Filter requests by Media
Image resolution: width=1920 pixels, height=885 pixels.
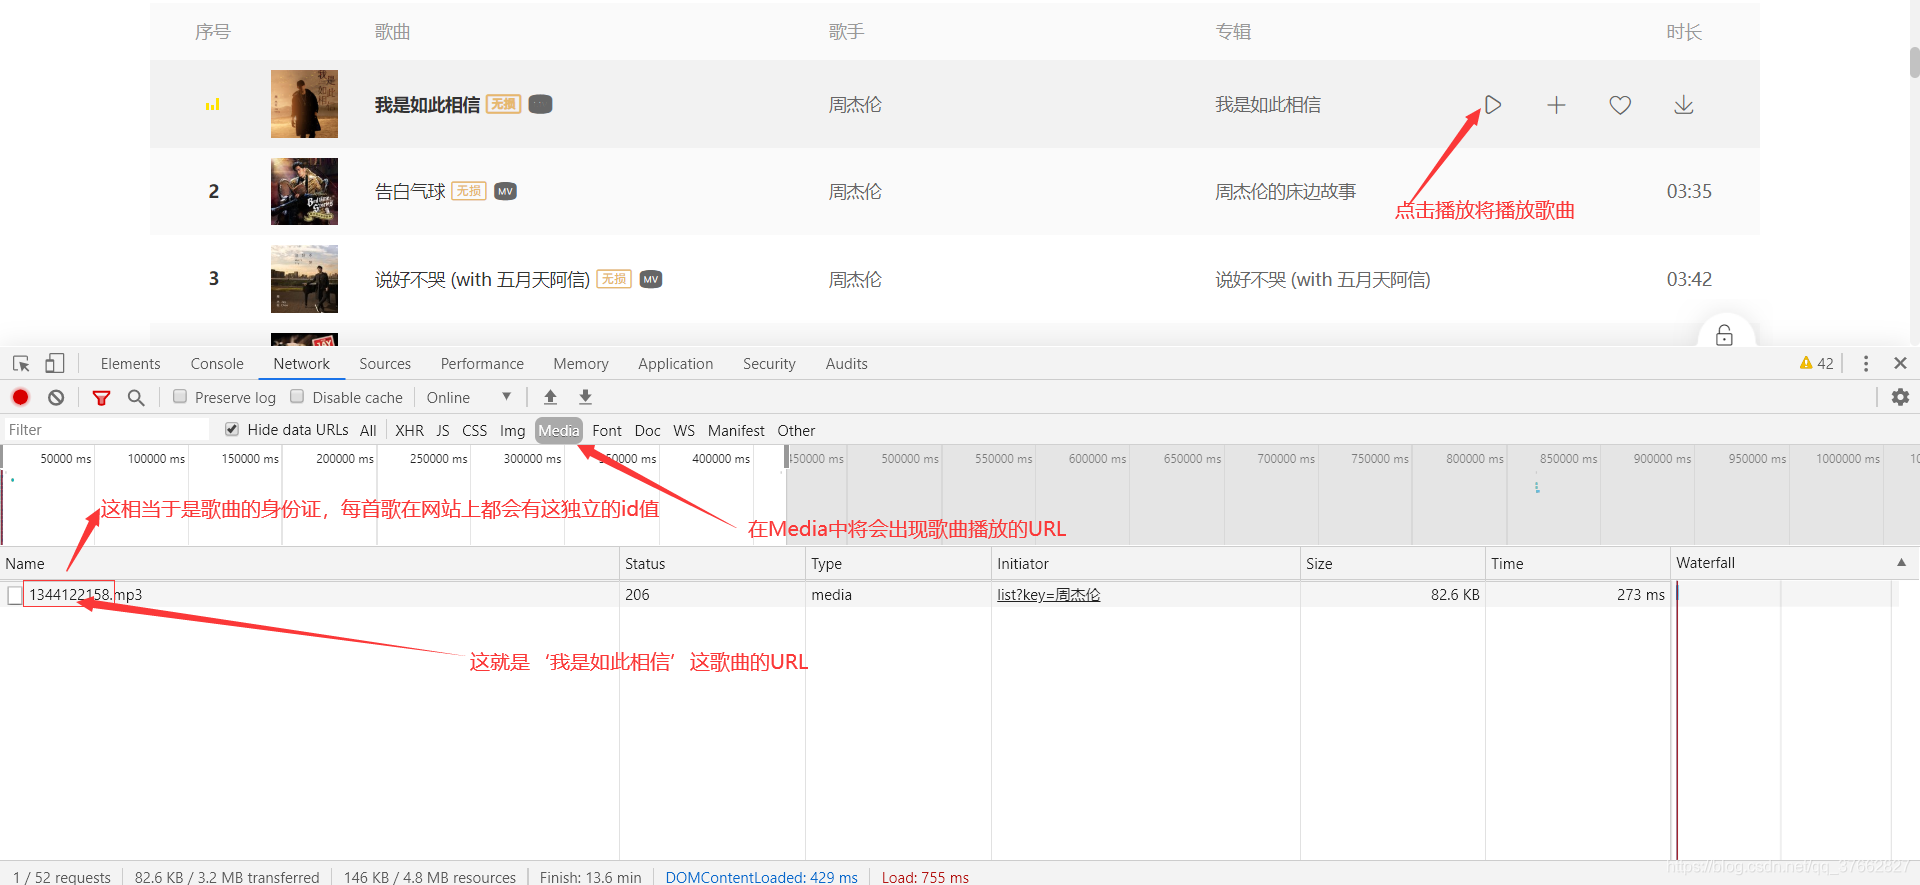[x=559, y=430]
